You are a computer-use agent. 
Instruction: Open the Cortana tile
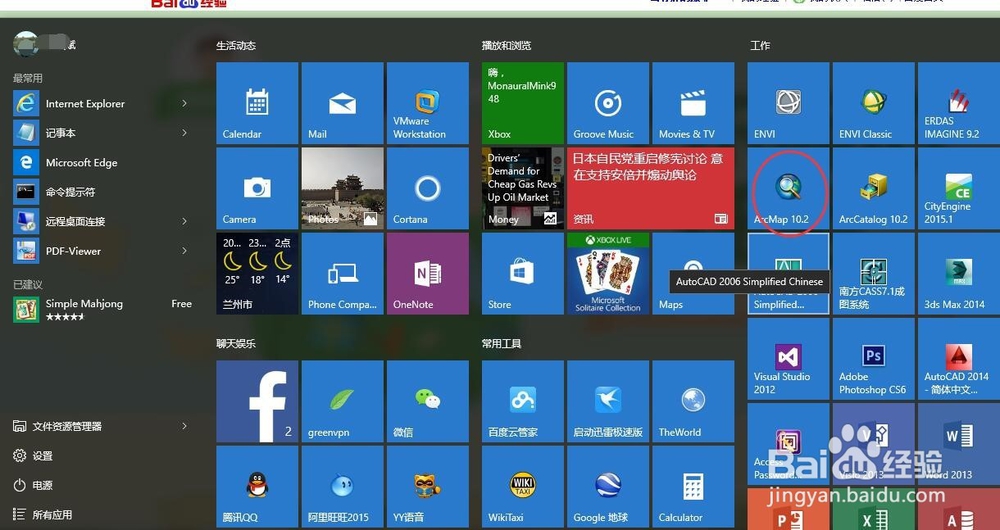[427, 188]
